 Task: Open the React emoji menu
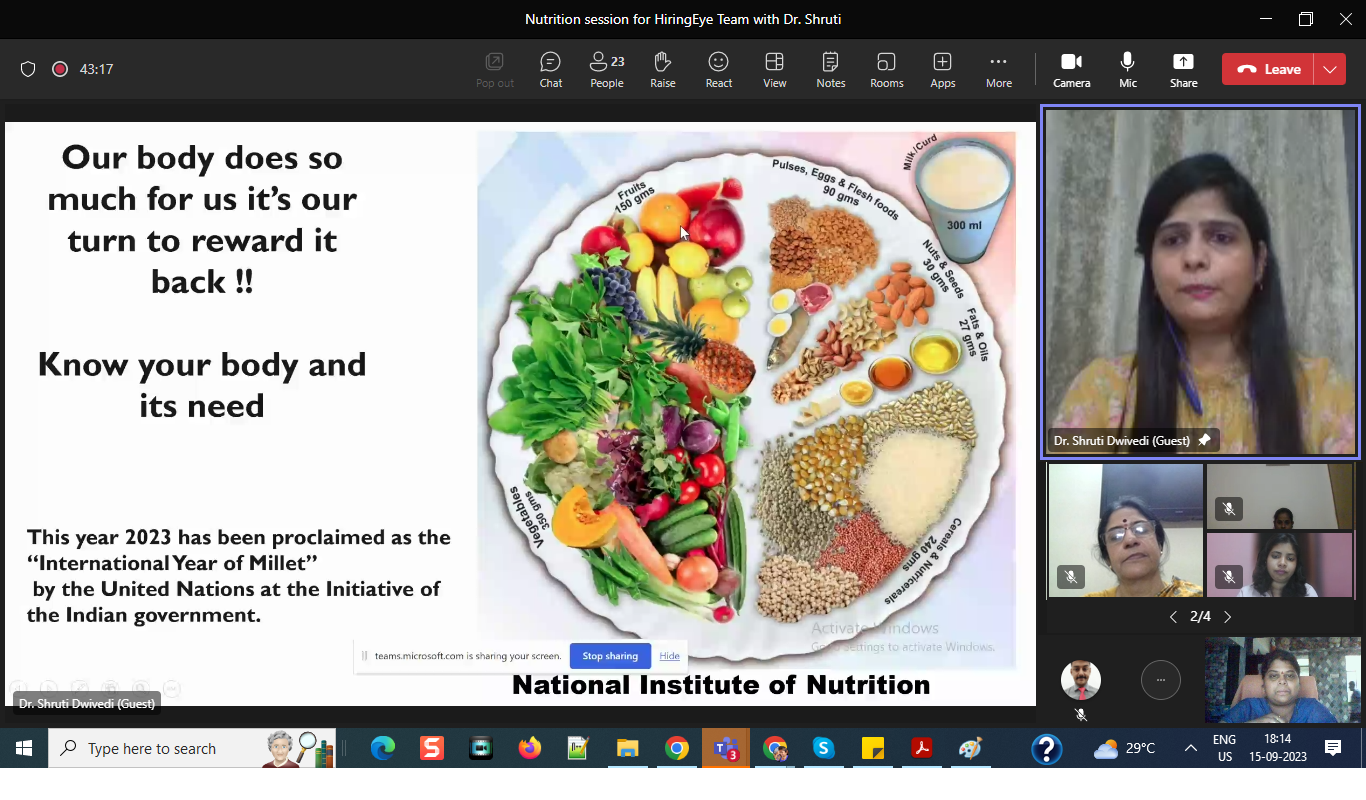coord(718,70)
